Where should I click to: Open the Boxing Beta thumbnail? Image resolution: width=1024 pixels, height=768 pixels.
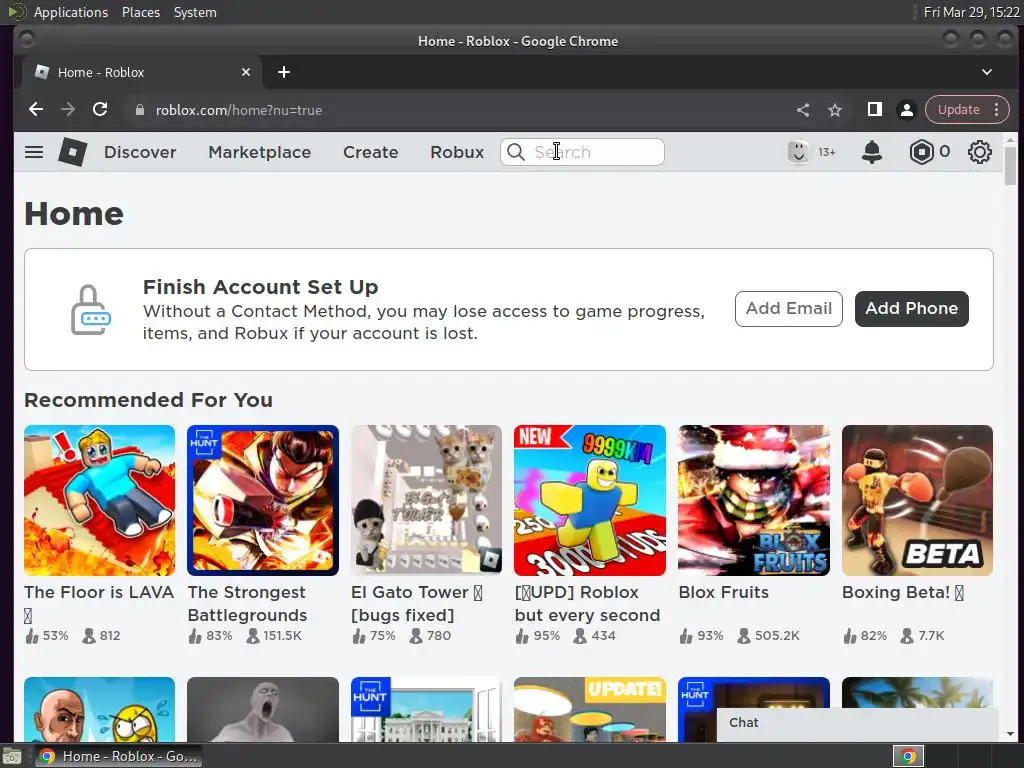point(918,501)
